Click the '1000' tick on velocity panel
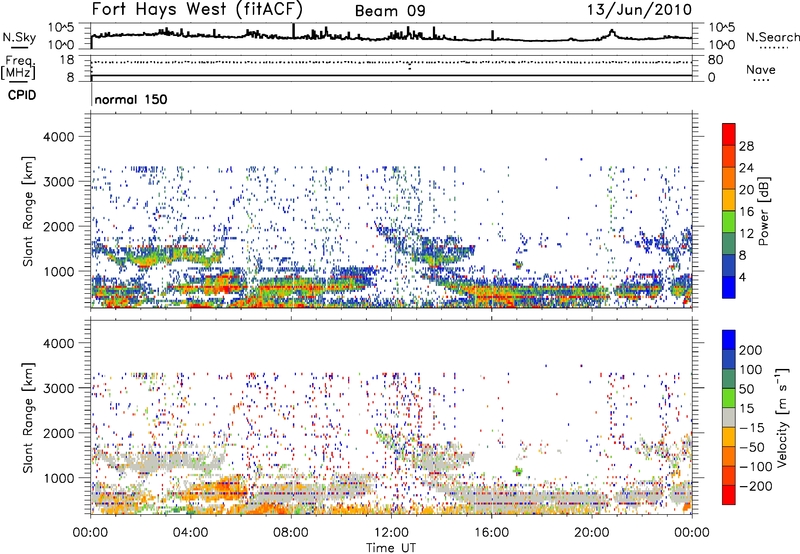This screenshot has height=554, width=800. point(58,479)
